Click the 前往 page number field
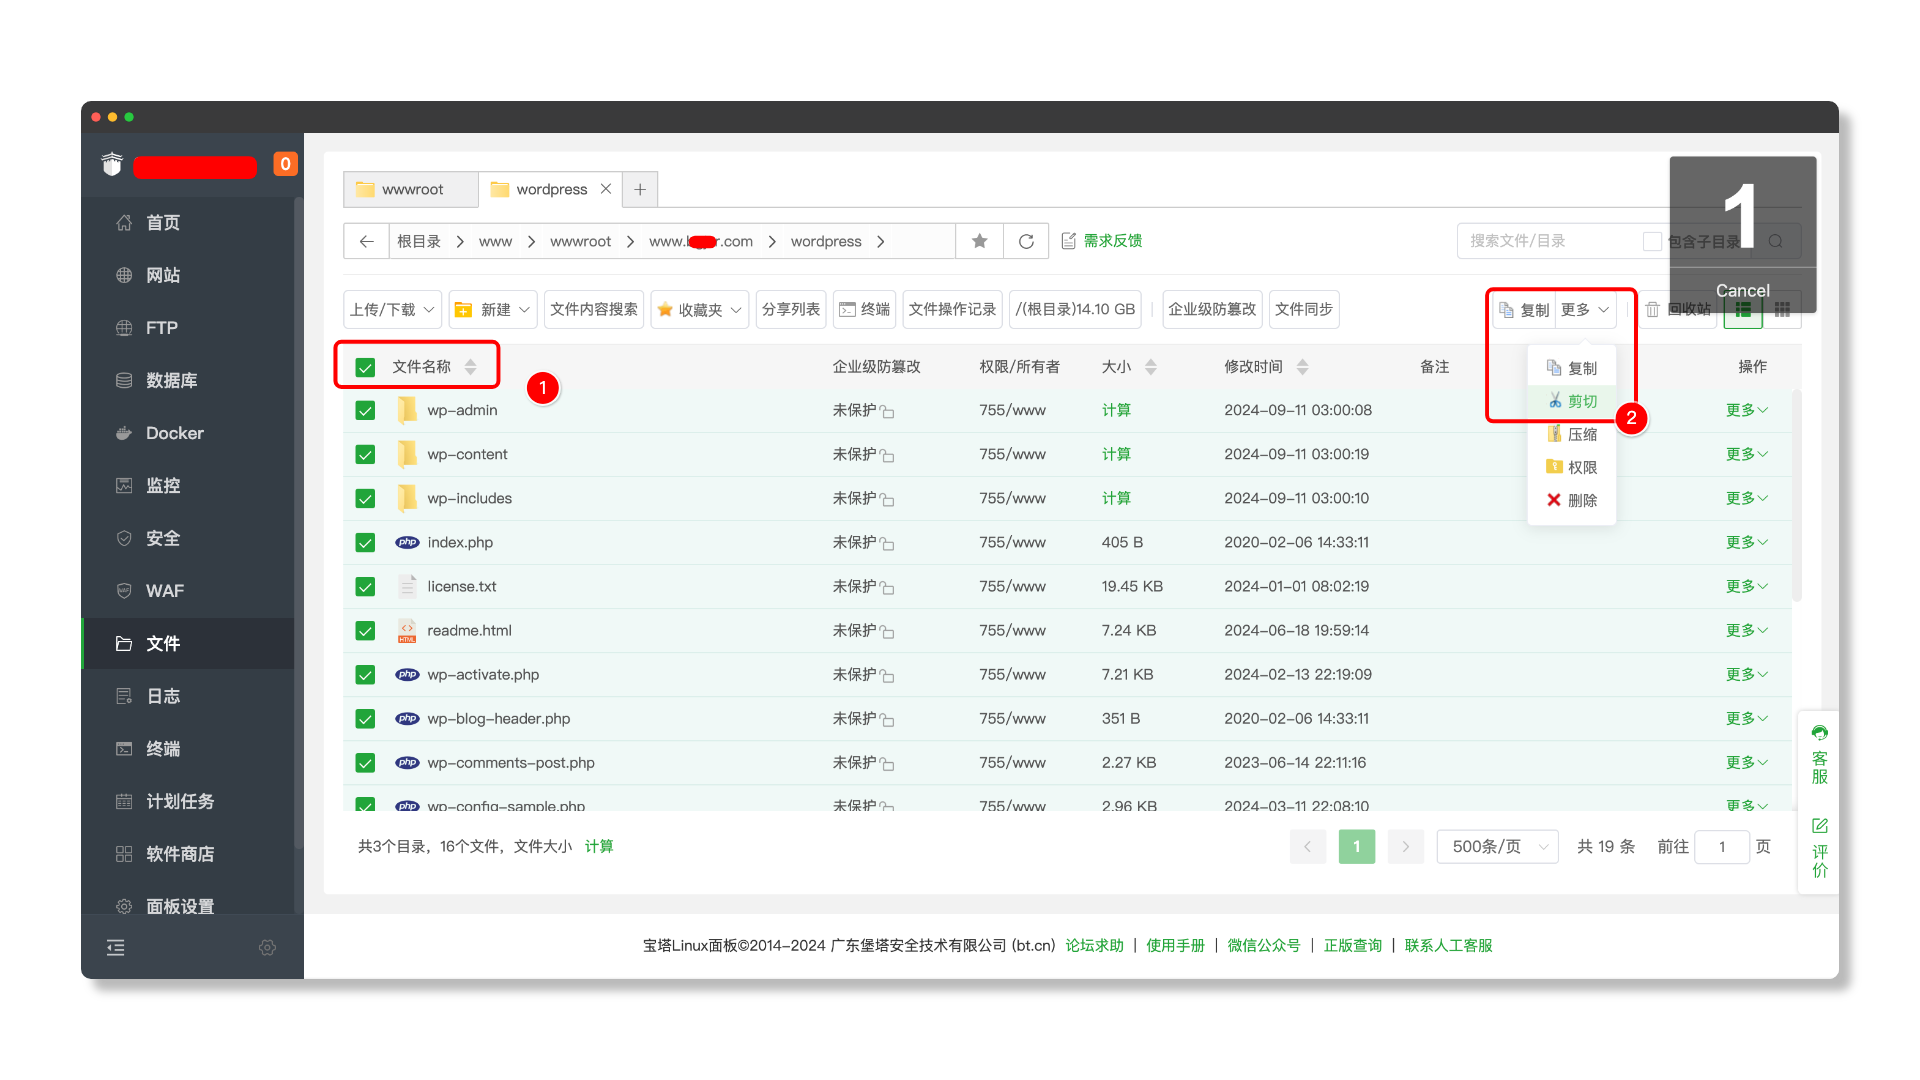Screen dimensions: 1920x1080 pos(1722,847)
